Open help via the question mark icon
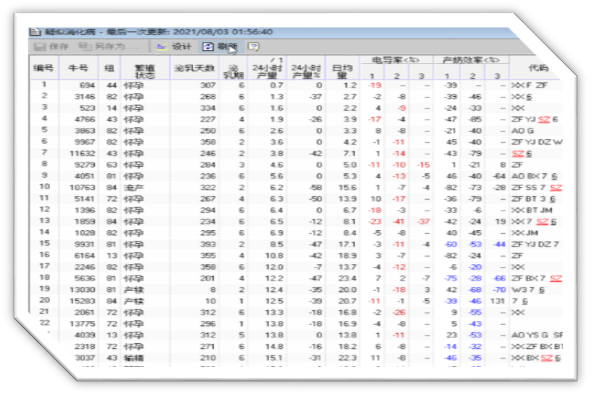592x394 pixels. point(253,46)
